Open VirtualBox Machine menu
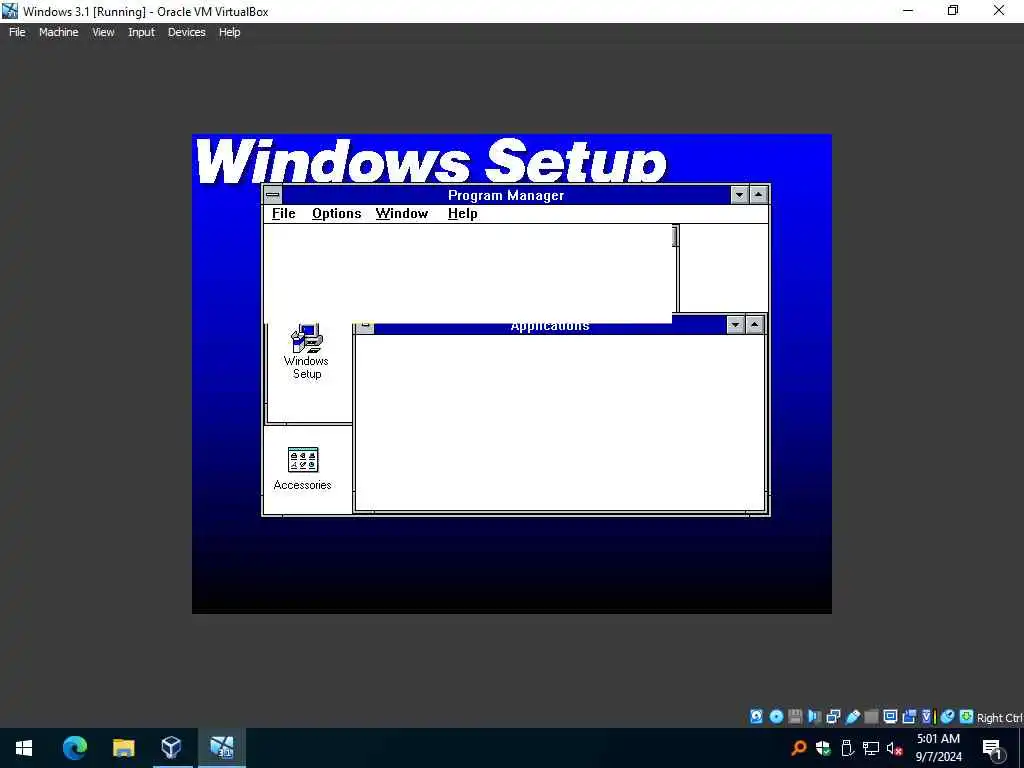1024x768 pixels. 58,32
